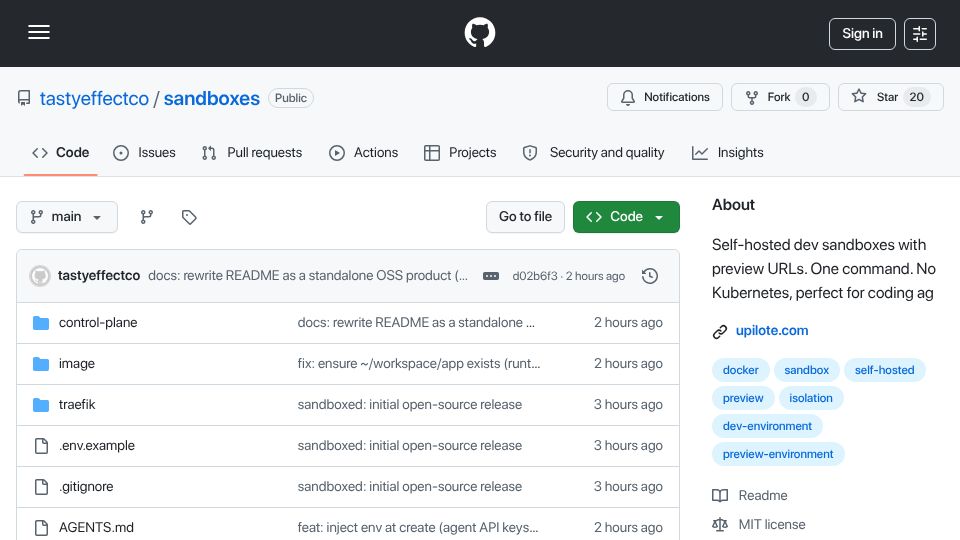
Task: Open the hamburger navigation menu
Action: click(39, 32)
